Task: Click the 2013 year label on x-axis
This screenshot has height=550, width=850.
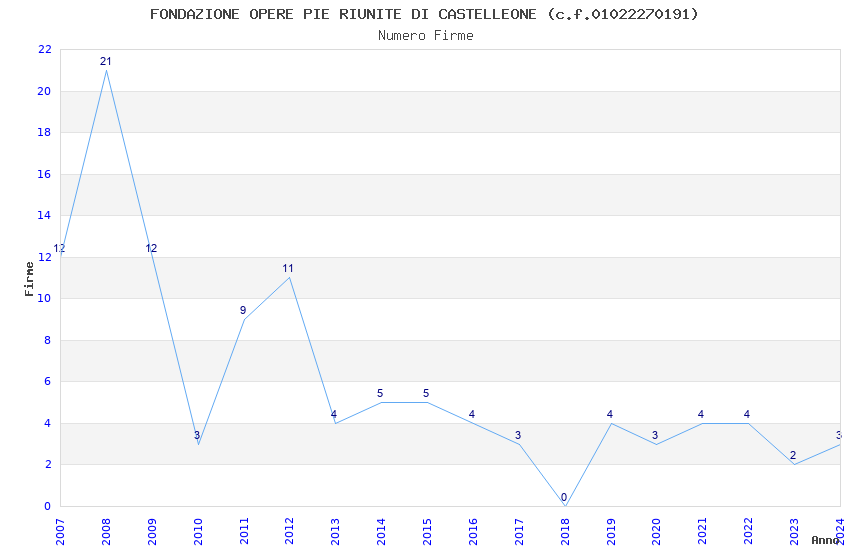Action: [336, 532]
